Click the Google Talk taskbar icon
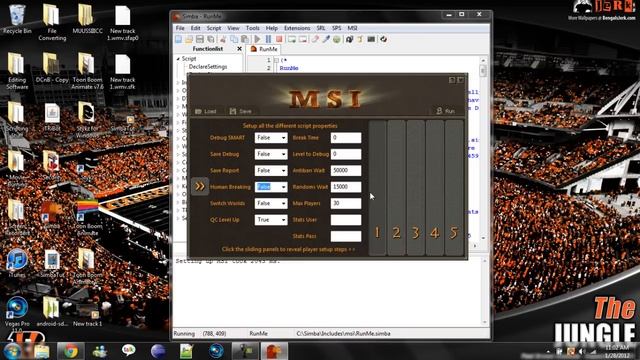The height and width of the screenshot is (360, 640). (x=129, y=350)
